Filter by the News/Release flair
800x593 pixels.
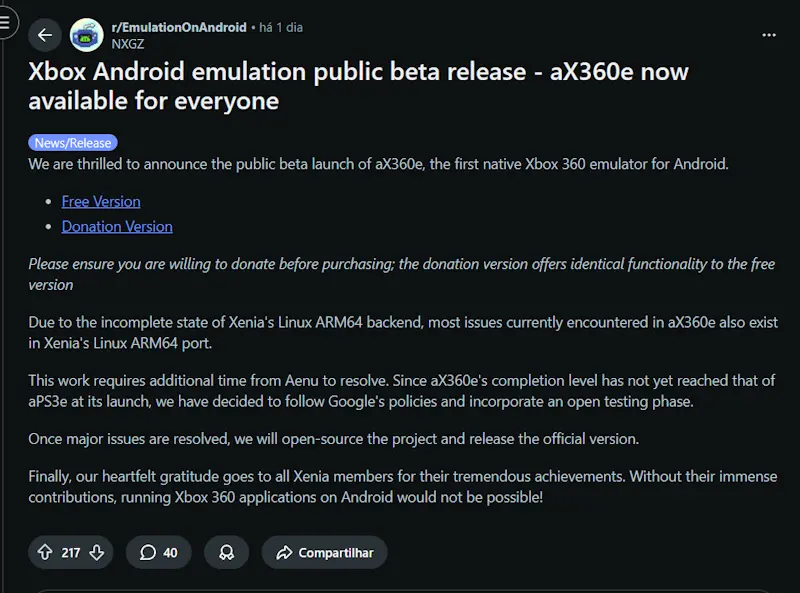pos(73,143)
